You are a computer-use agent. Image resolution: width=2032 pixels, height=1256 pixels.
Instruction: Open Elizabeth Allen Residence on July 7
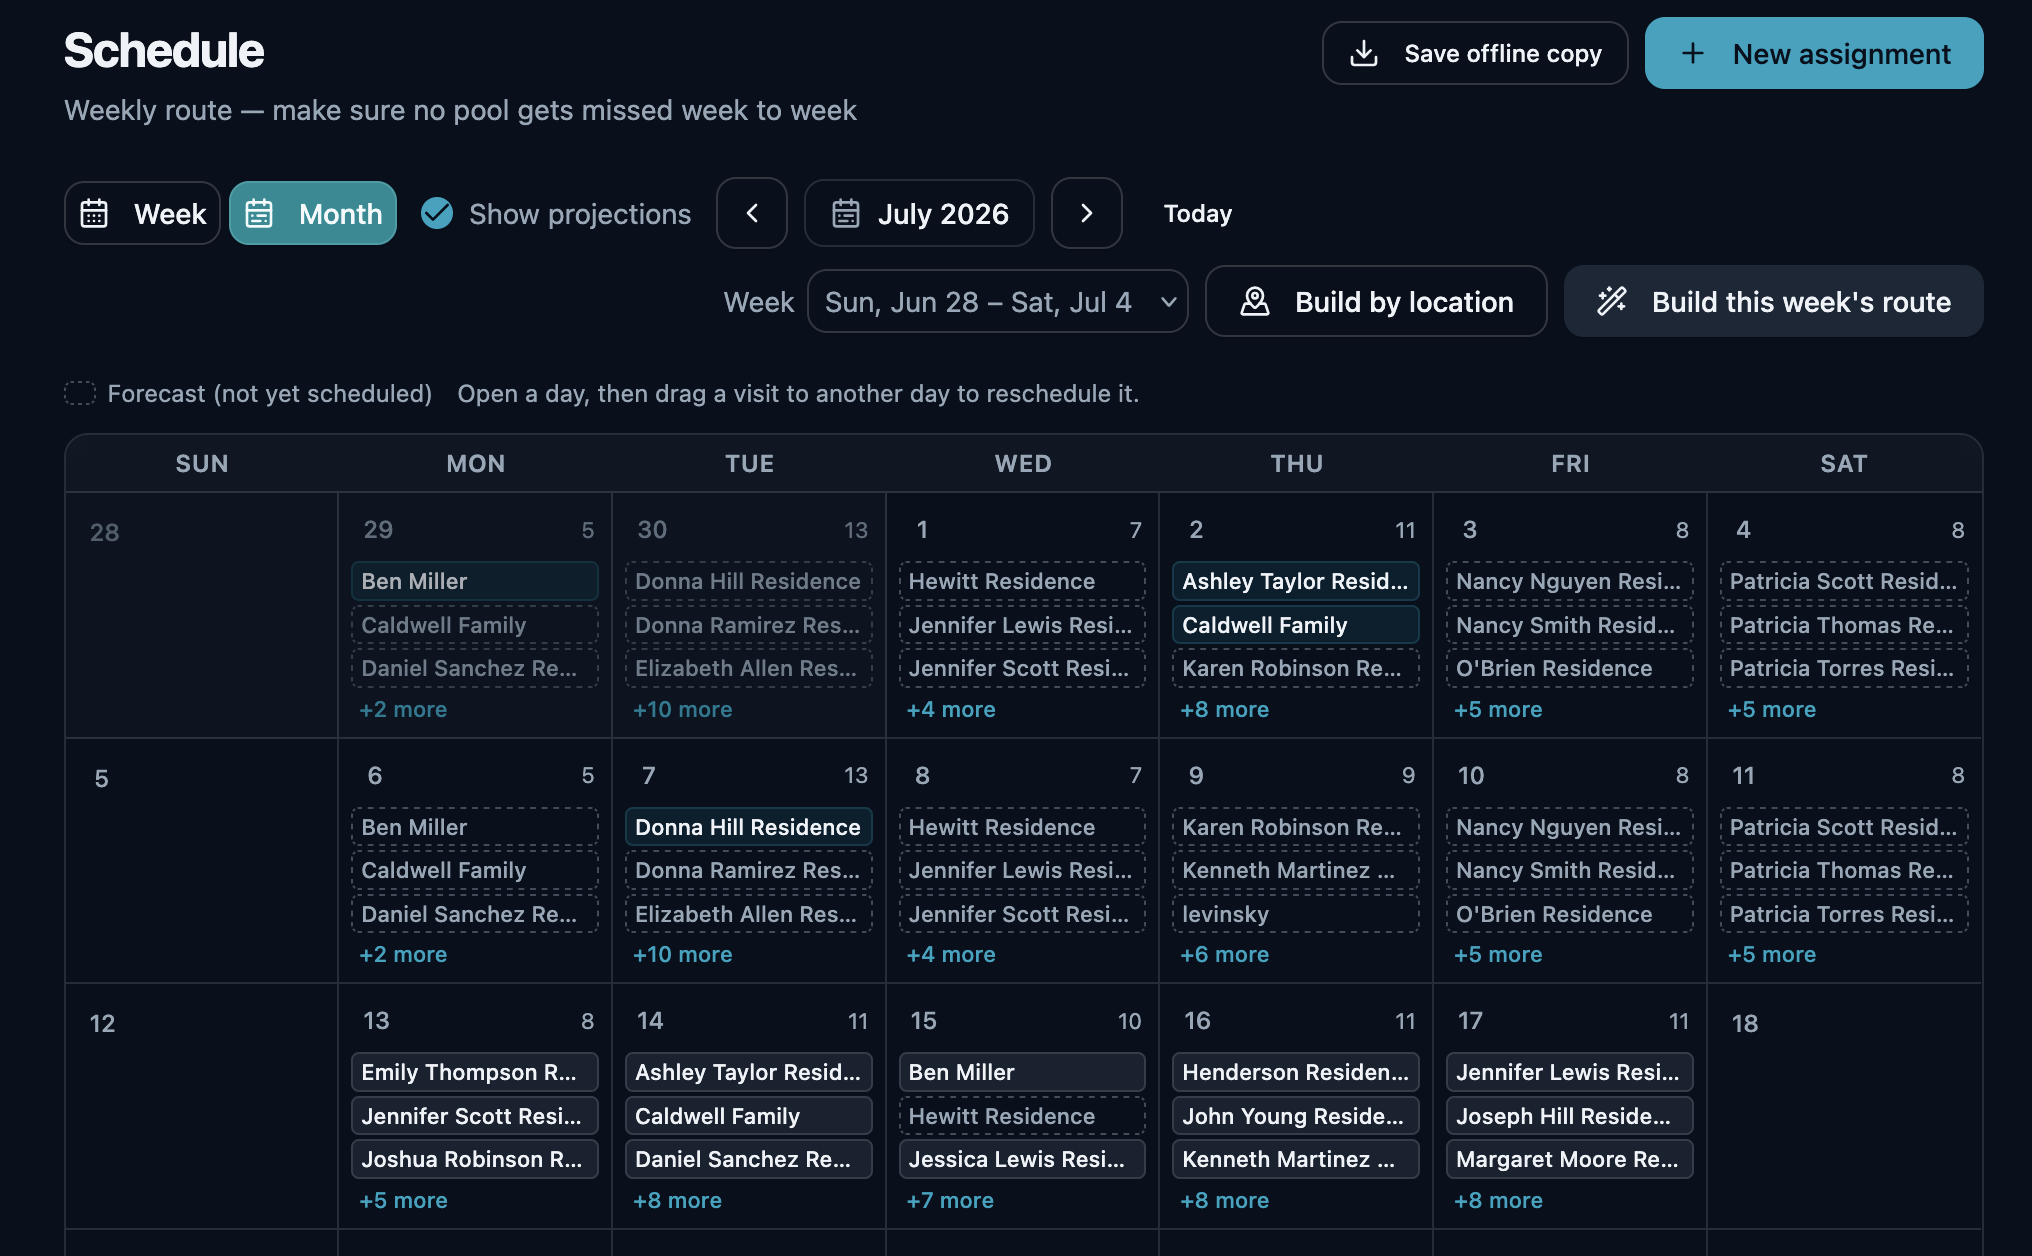749,914
